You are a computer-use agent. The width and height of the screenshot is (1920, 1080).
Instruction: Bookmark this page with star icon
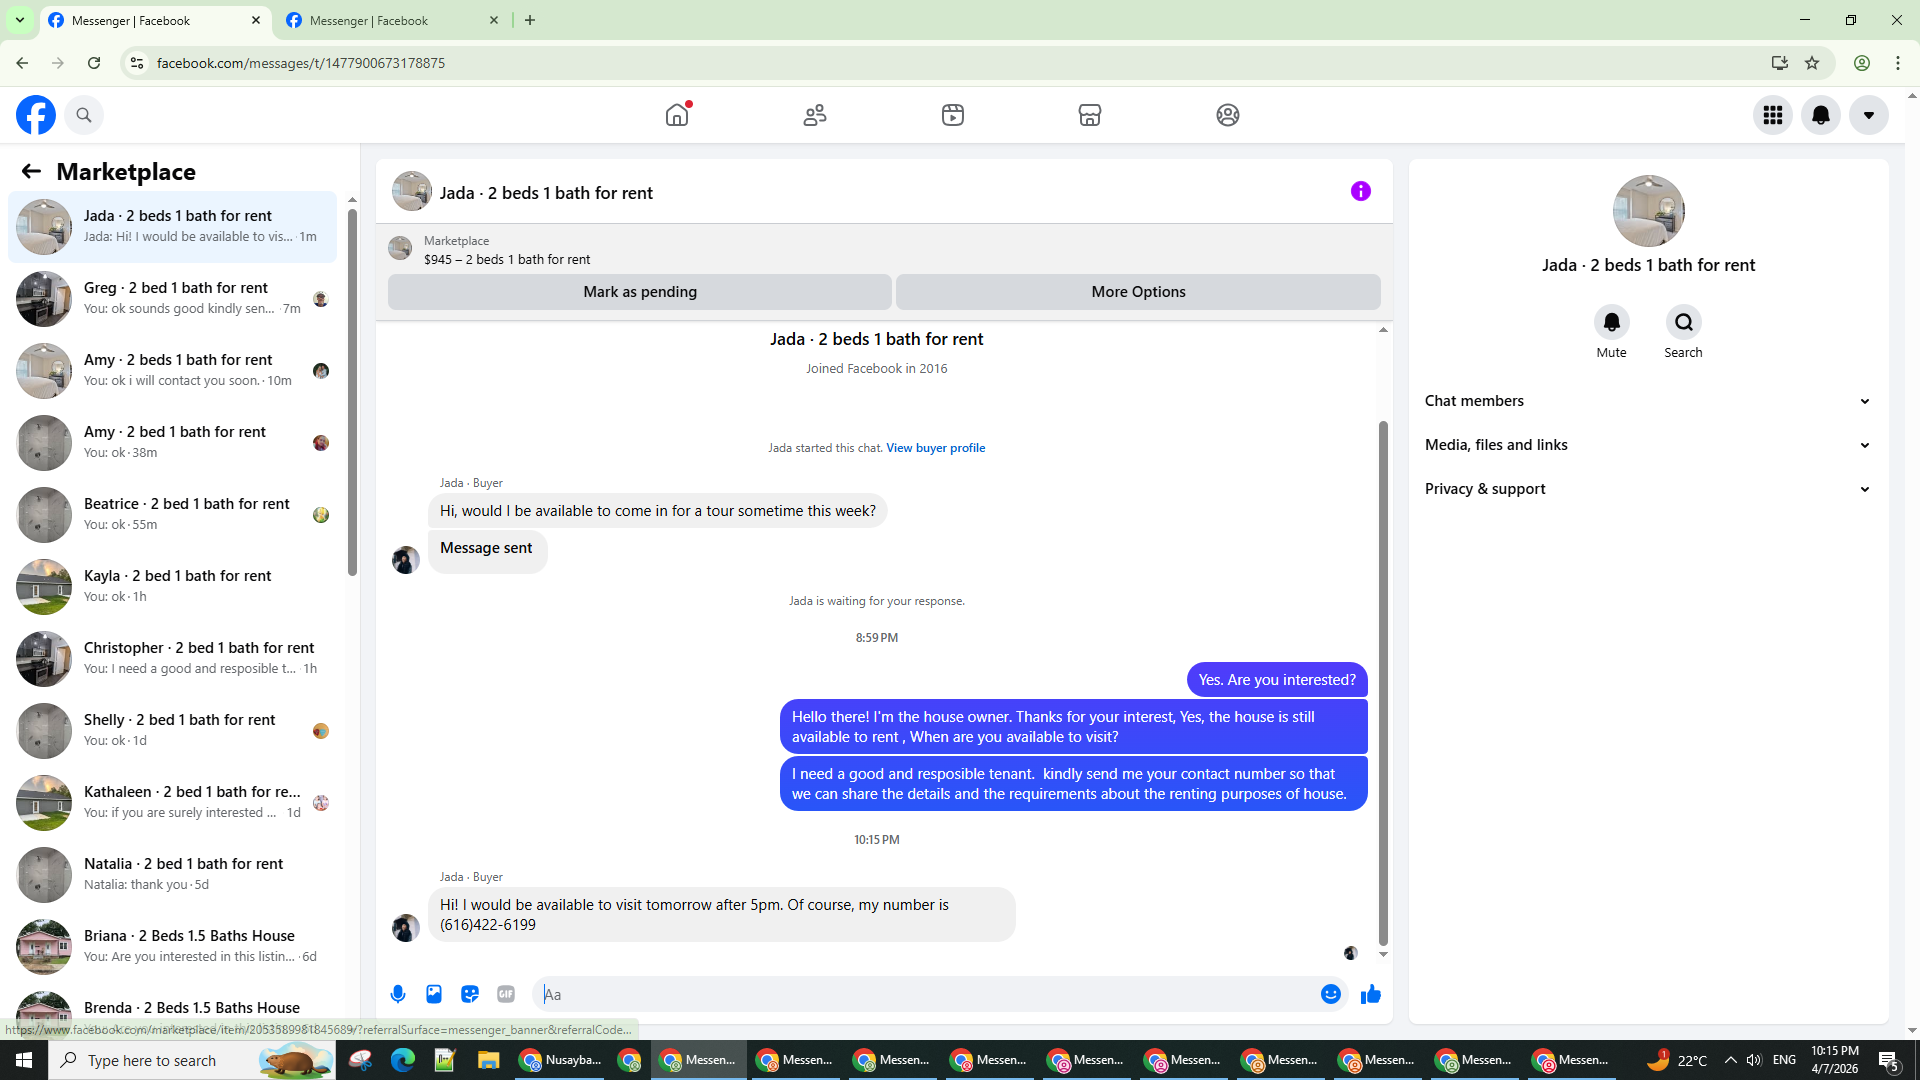[1812, 63]
